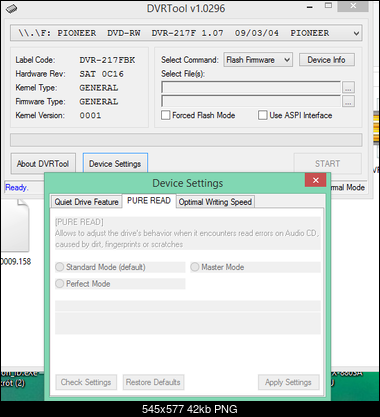Viewport: 380px width, 417px height.
Task: Switch to the Quiet Drive Feature tab
Action: [86, 202]
